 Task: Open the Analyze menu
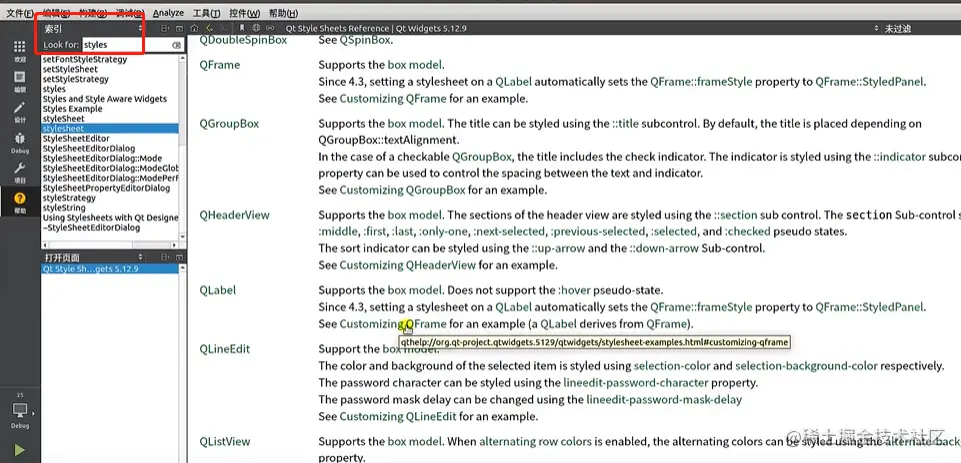click(x=168, y=13)
